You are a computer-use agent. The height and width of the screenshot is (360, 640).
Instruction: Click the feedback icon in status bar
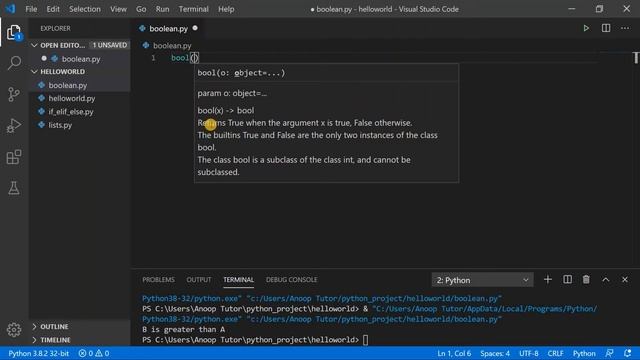[x=609, y=353]
